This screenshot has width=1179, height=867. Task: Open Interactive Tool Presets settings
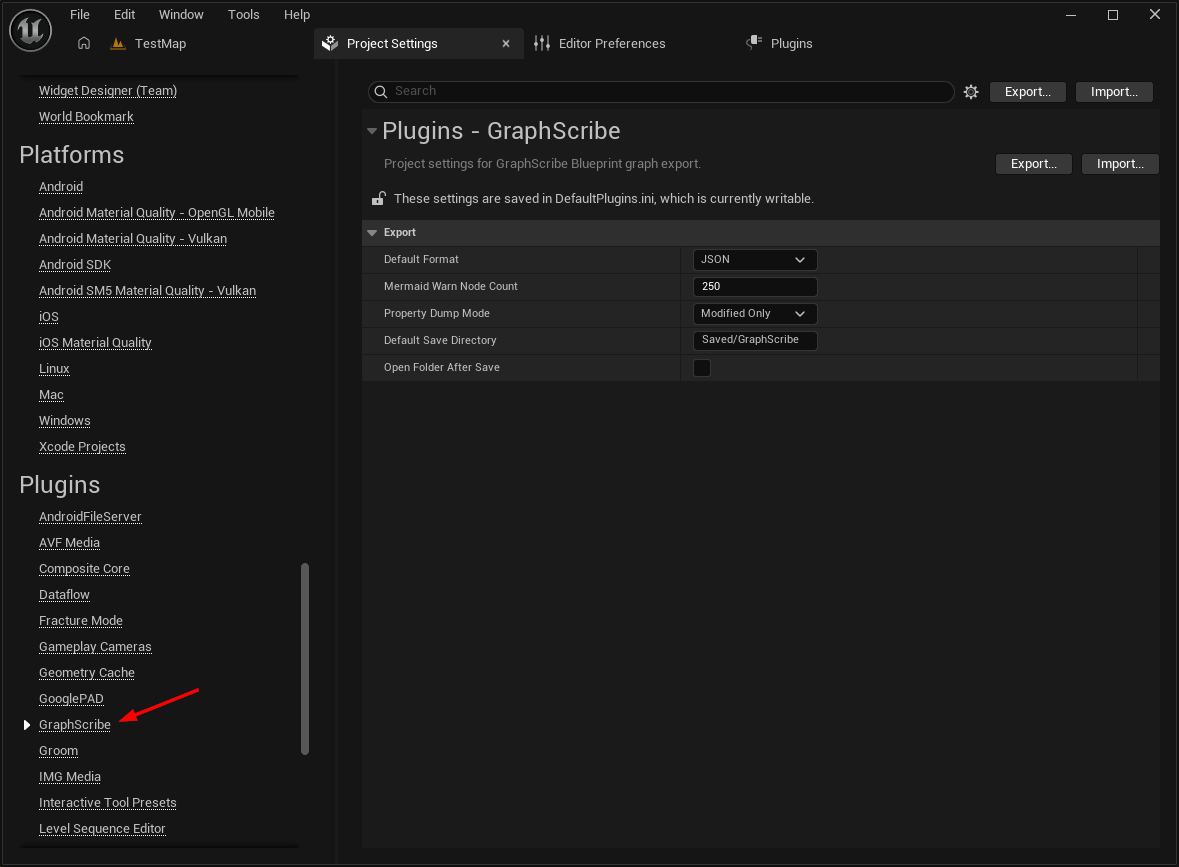tap(108, 803)
